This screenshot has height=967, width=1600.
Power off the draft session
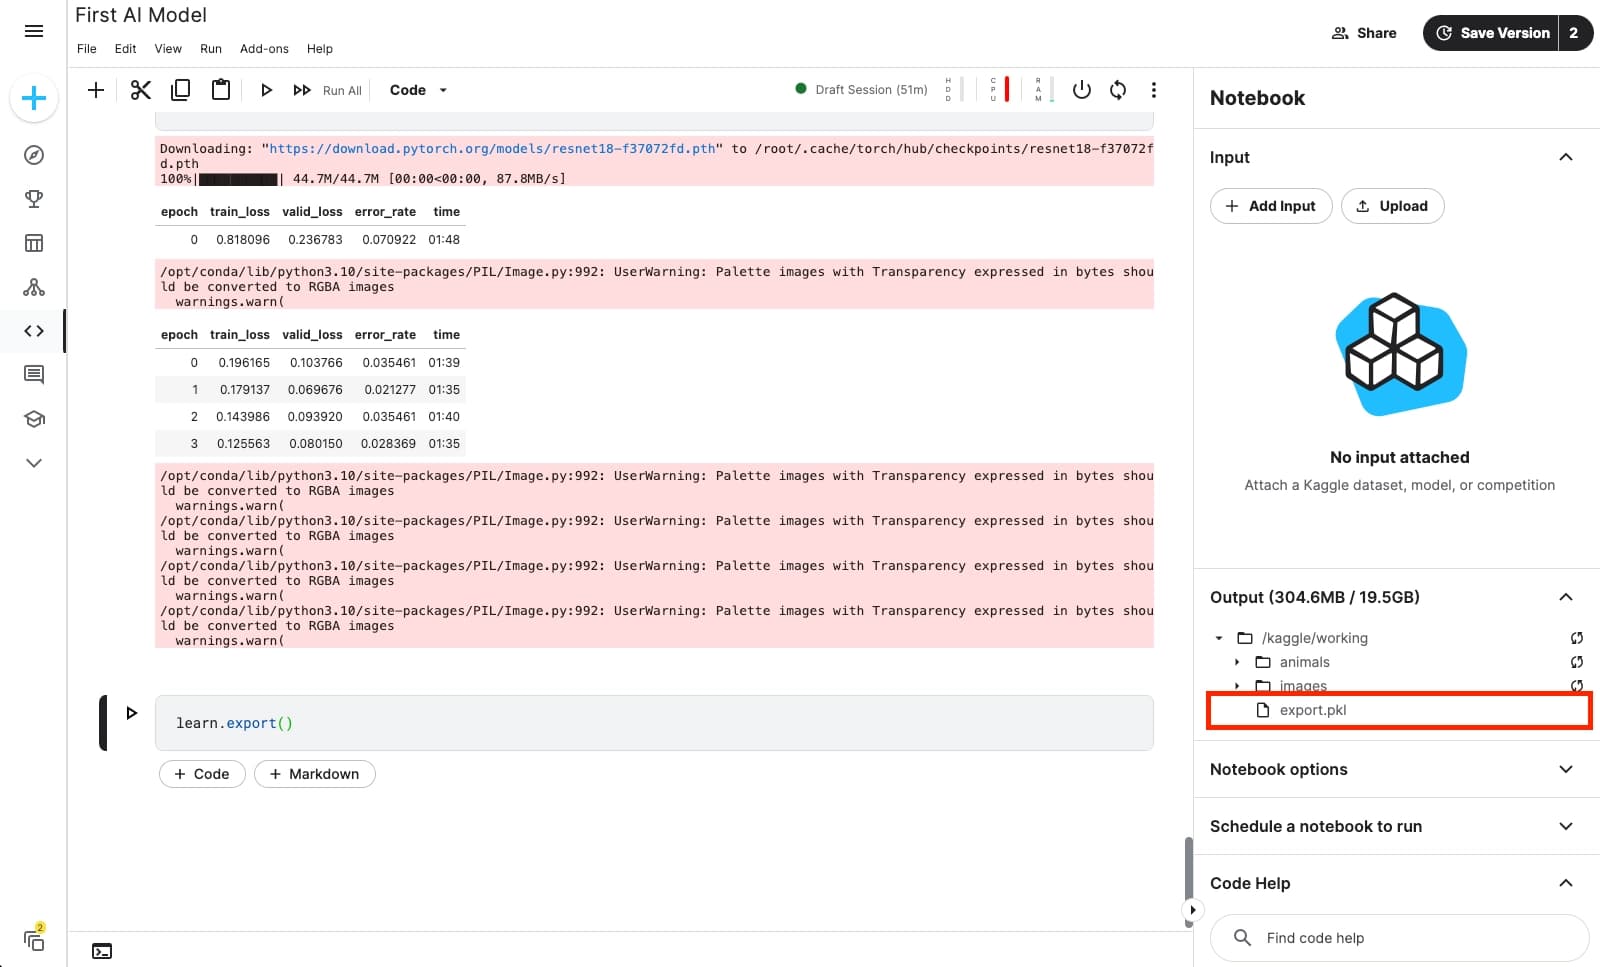1081,89
